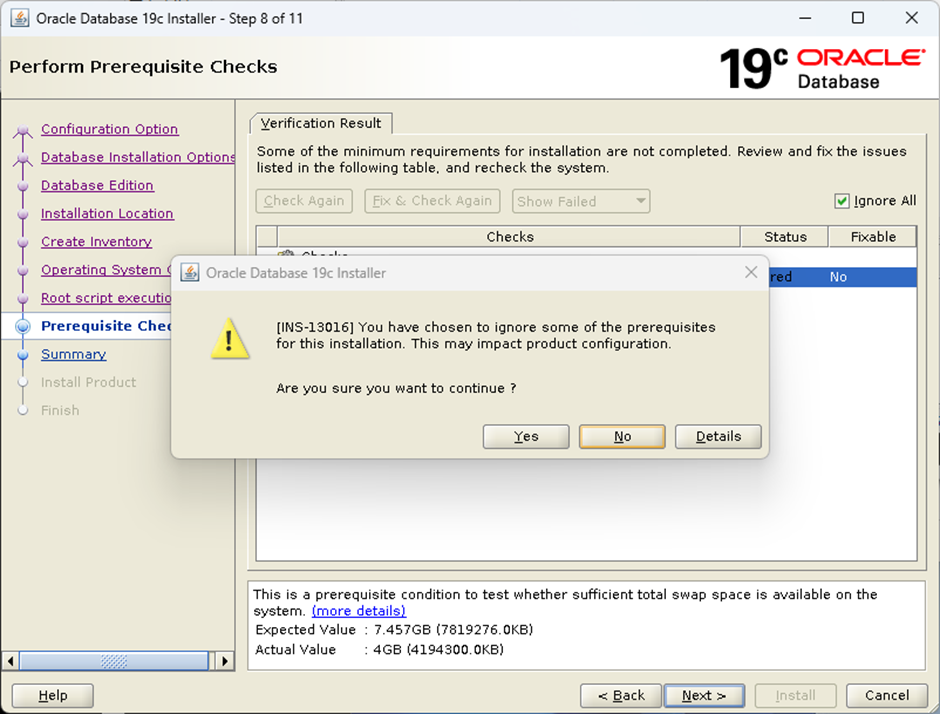Open the Database Edition step
This screenshot has width=940, height=714.
(x=97, y=185)
